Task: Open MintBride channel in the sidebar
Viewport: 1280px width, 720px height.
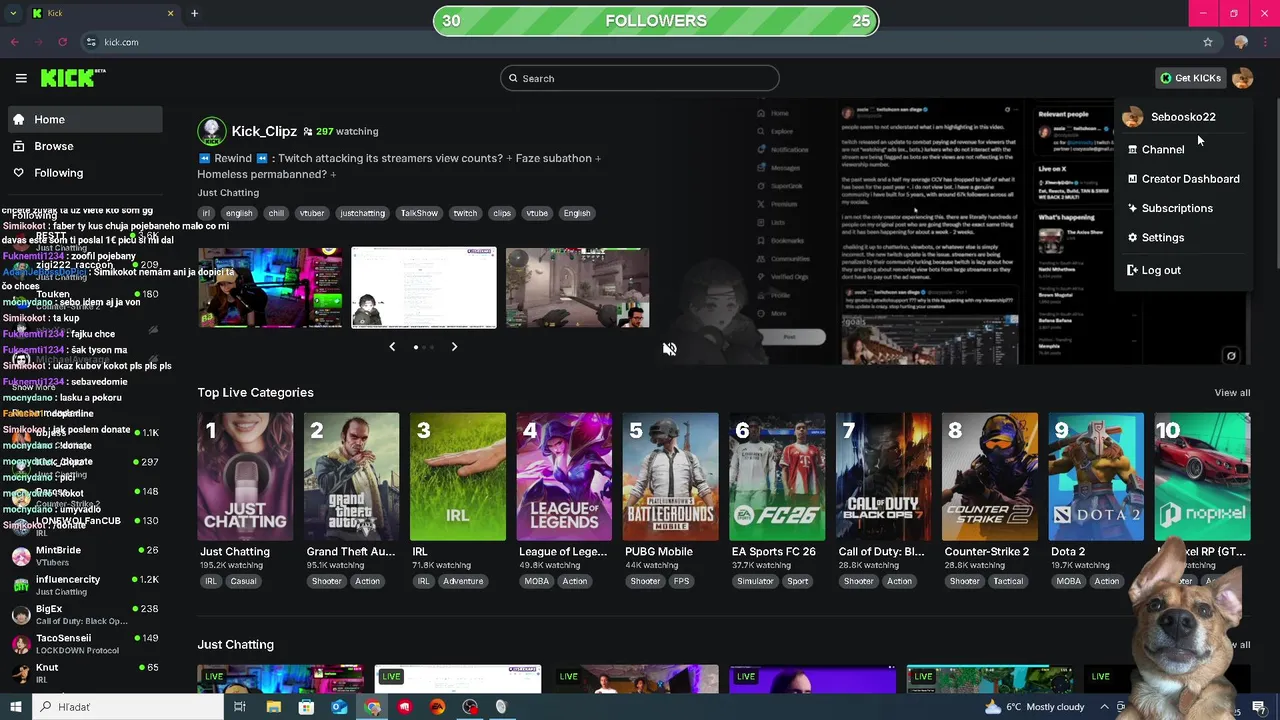Action: click(x=85, y=555)
